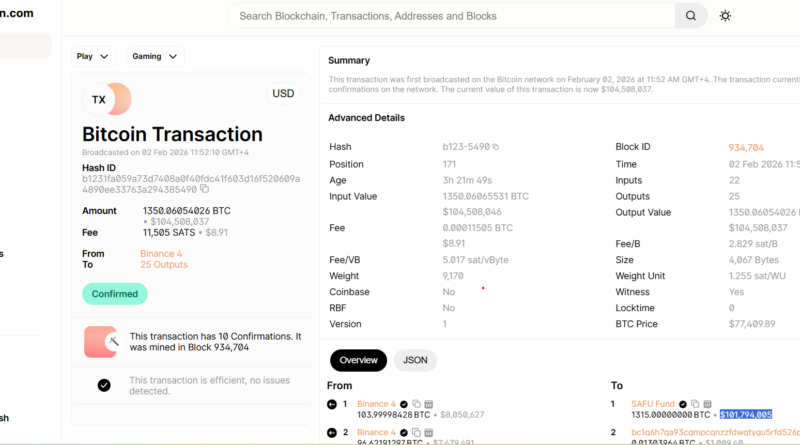Focus the blockchain search input field
This screenshot has height=445, width=800.
point(452,16)
